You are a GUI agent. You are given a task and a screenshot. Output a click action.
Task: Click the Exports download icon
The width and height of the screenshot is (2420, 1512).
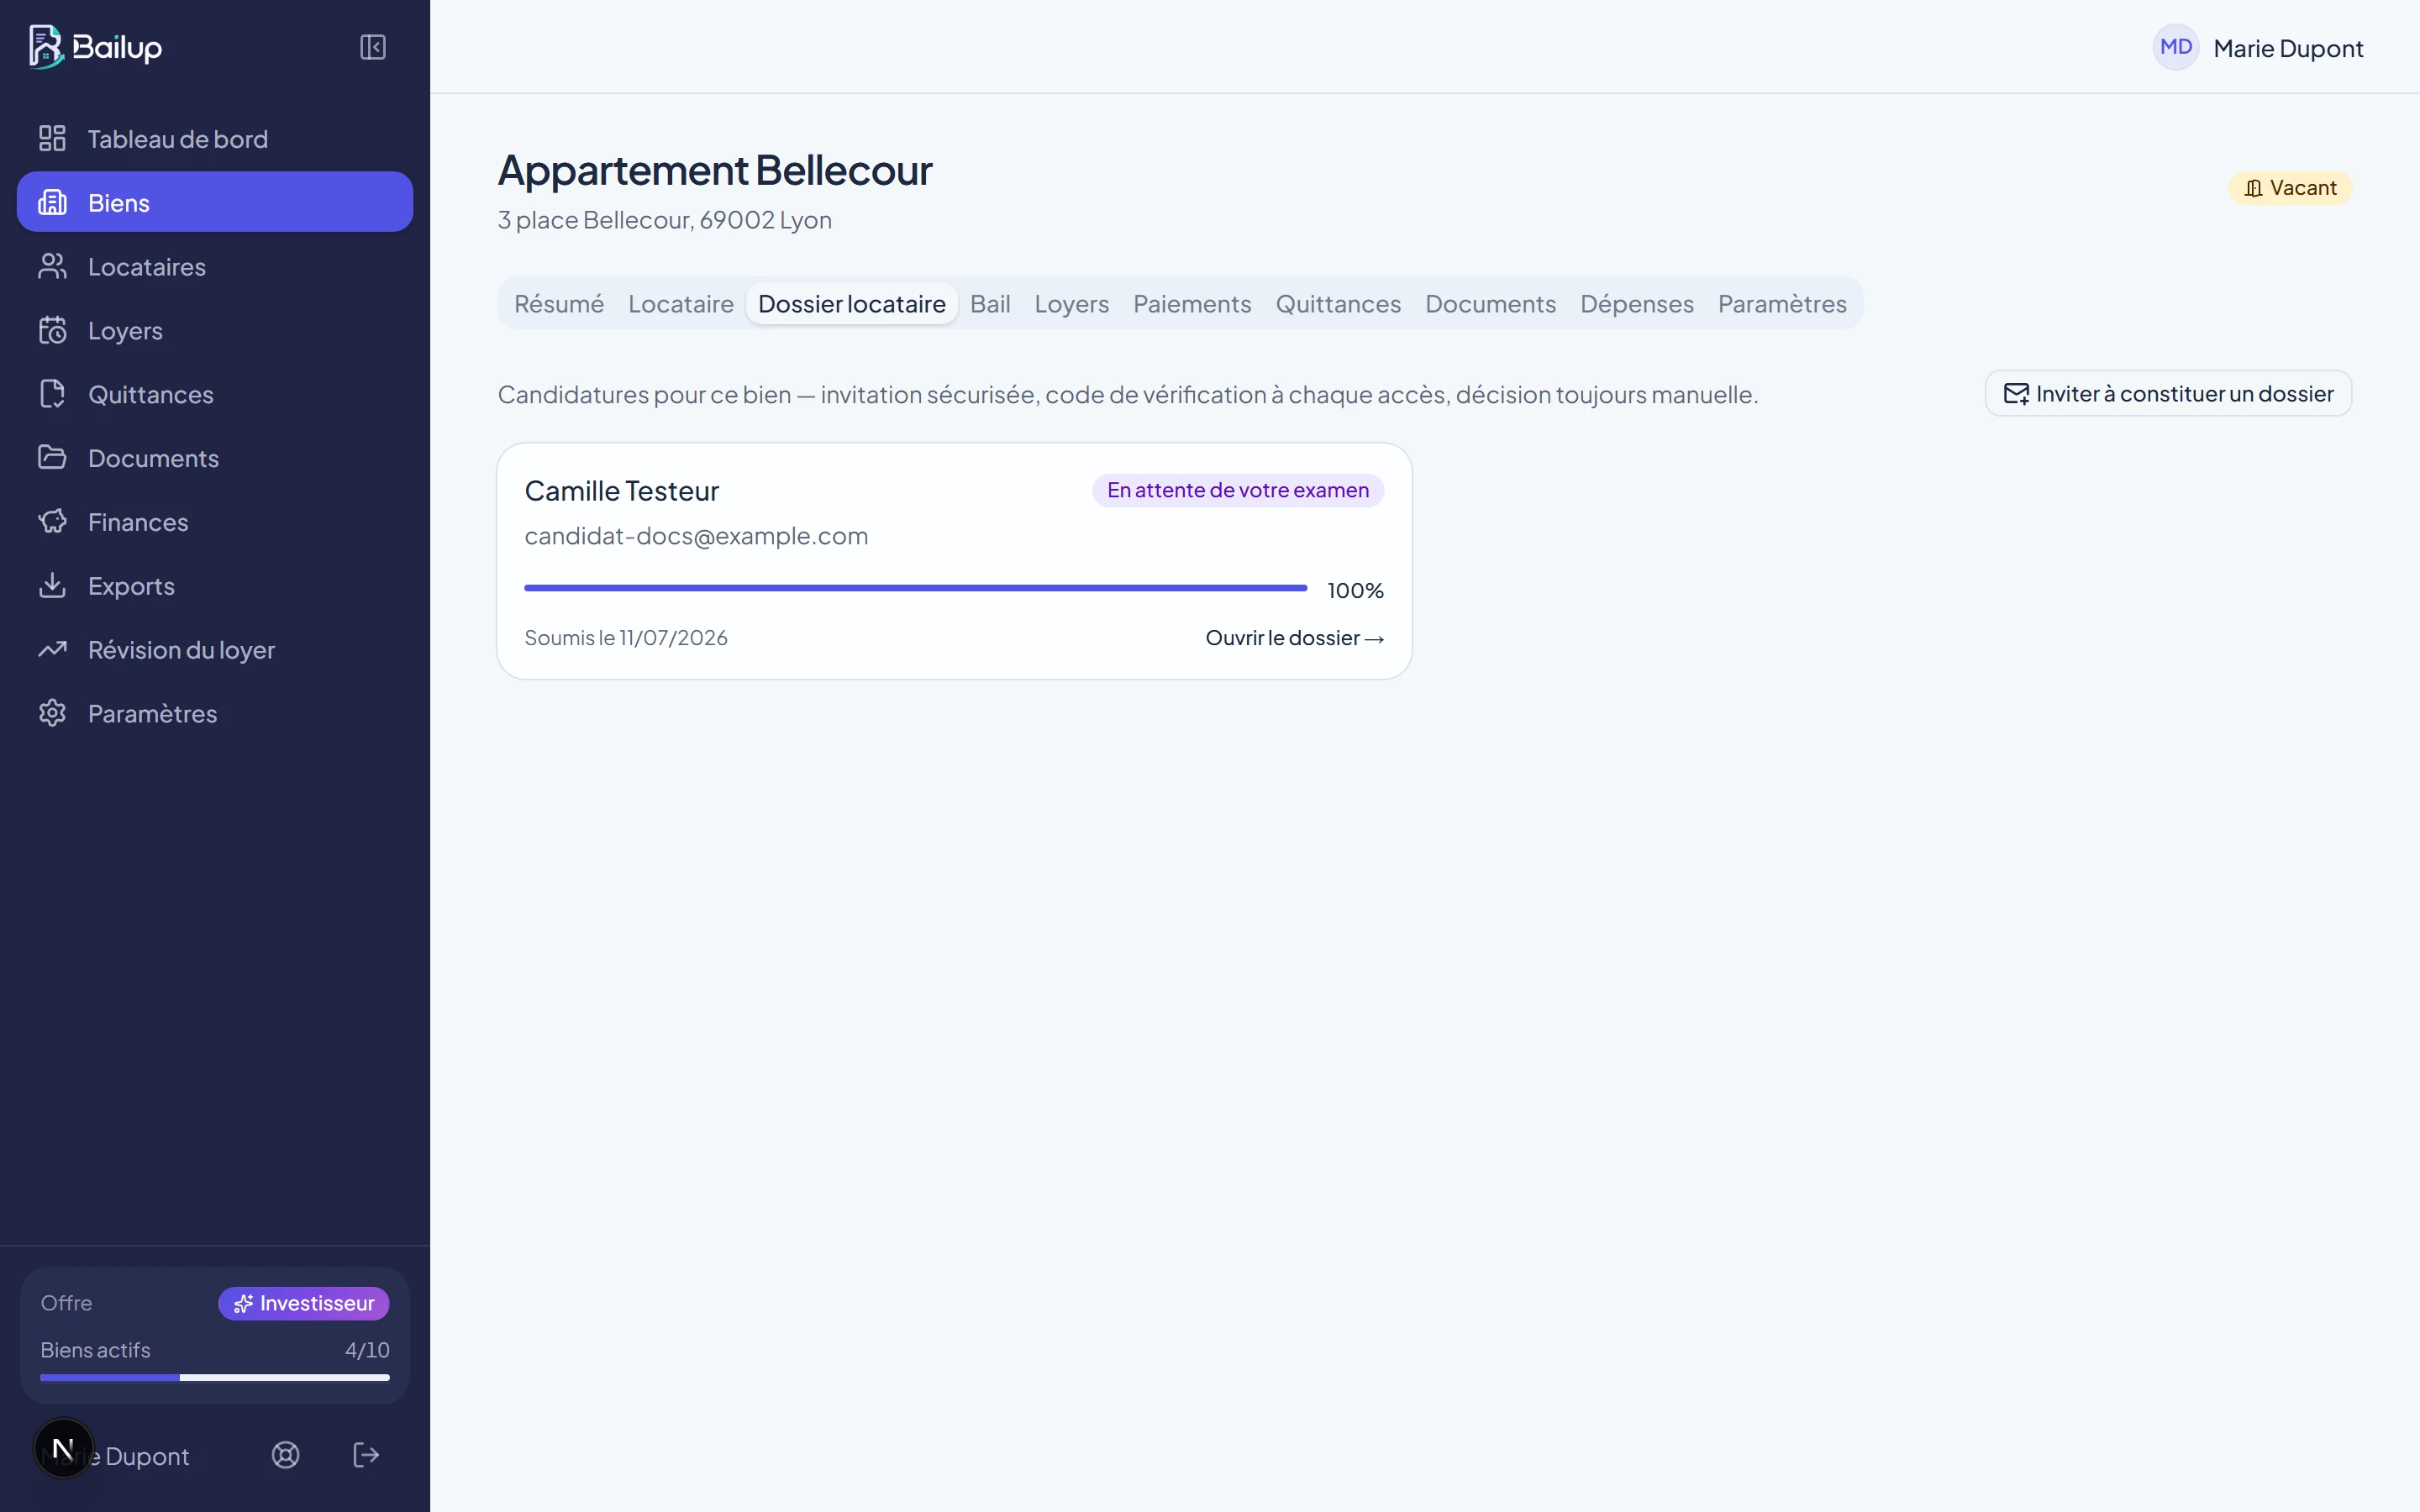click(x=52, y=585)
